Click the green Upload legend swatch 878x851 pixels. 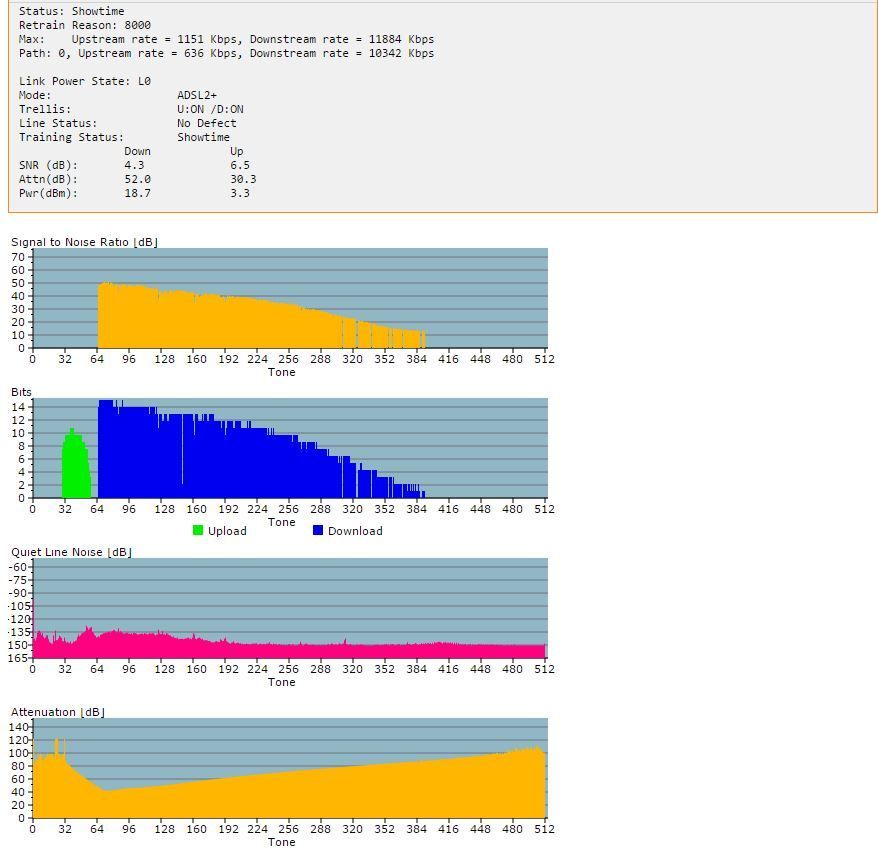coord(198,530)
